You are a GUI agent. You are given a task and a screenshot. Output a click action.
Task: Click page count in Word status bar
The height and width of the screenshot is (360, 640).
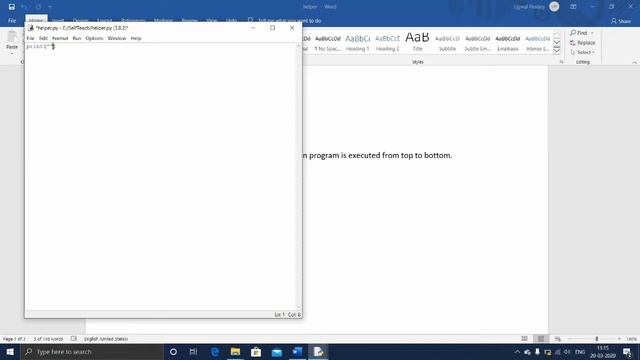pyautogui.click(x=14, y=339)
